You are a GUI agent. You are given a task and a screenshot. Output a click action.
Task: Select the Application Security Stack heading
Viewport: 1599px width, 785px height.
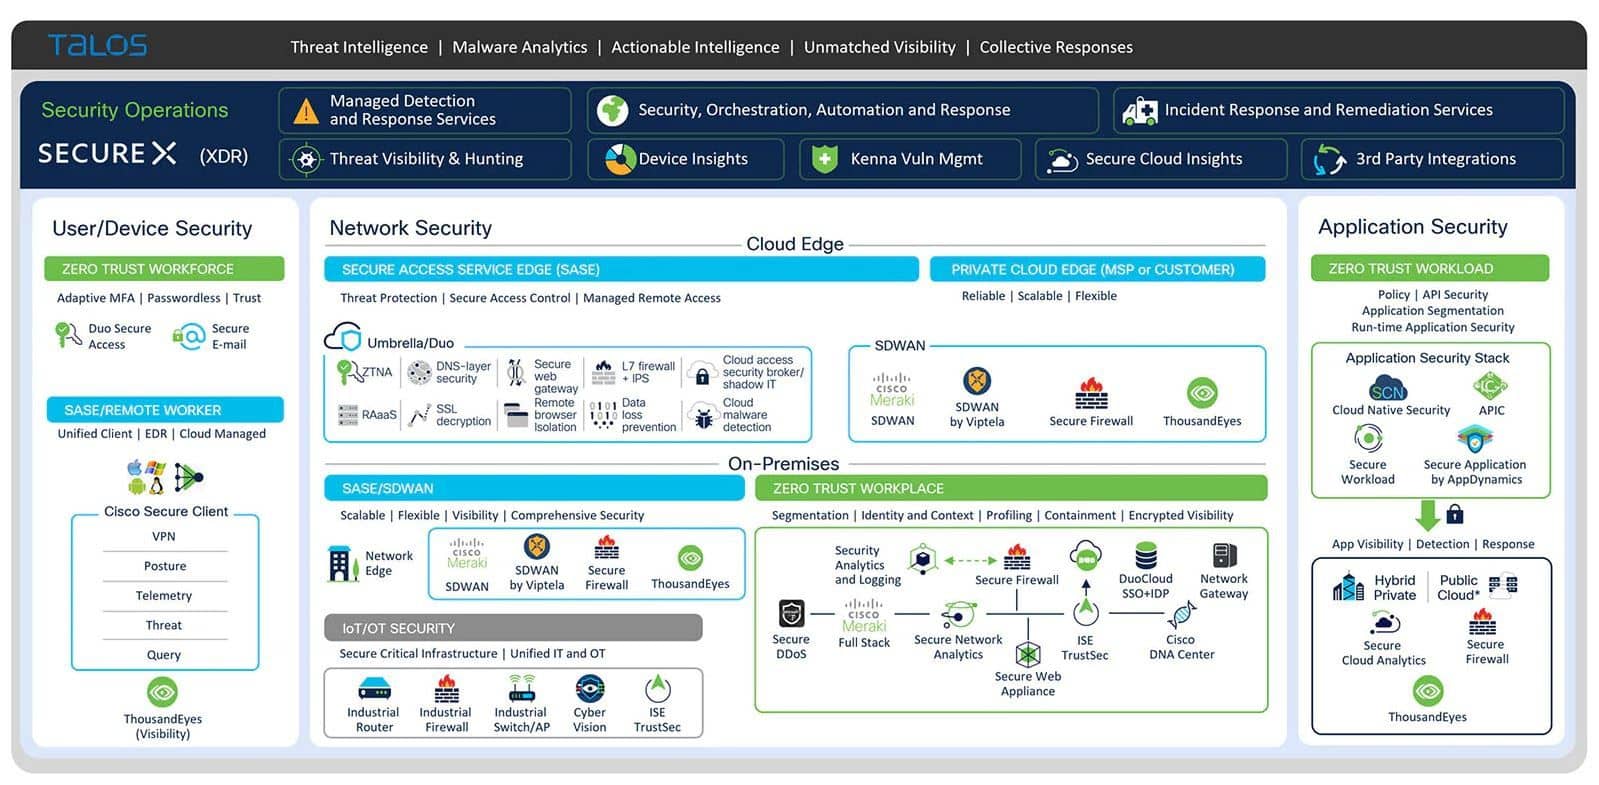click(x=1427, y=358)
